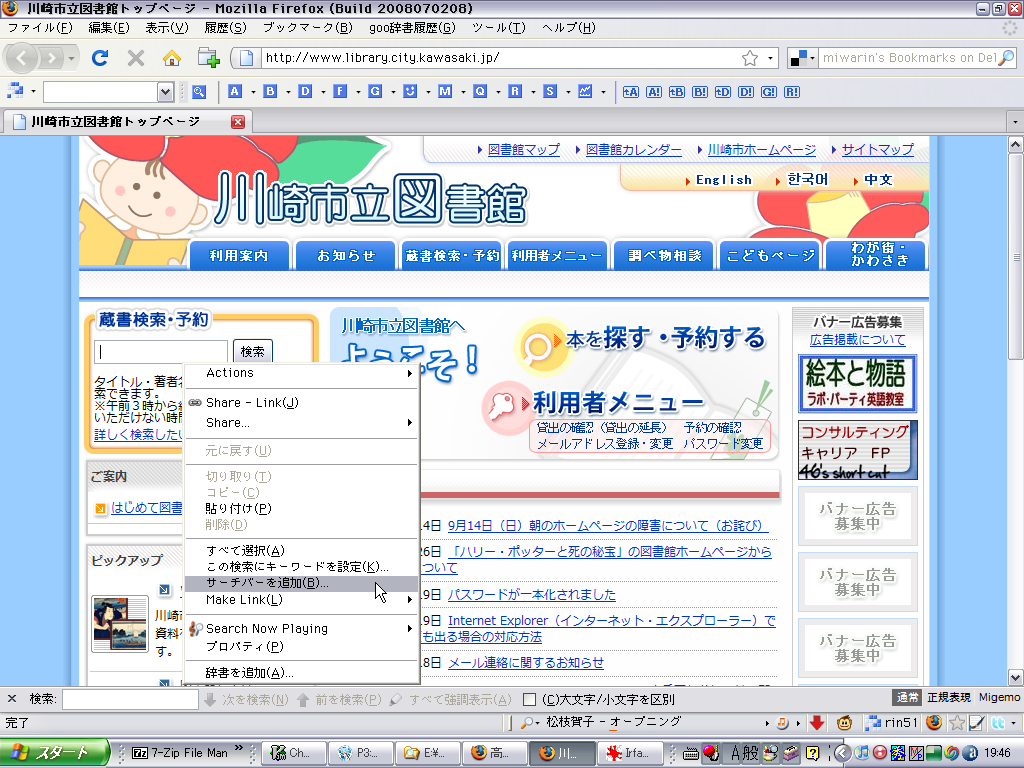Open the goo辞書履歴(G) menu
Image resolution: width=1024 pixels, height=768 pixels.
point(412,27)
